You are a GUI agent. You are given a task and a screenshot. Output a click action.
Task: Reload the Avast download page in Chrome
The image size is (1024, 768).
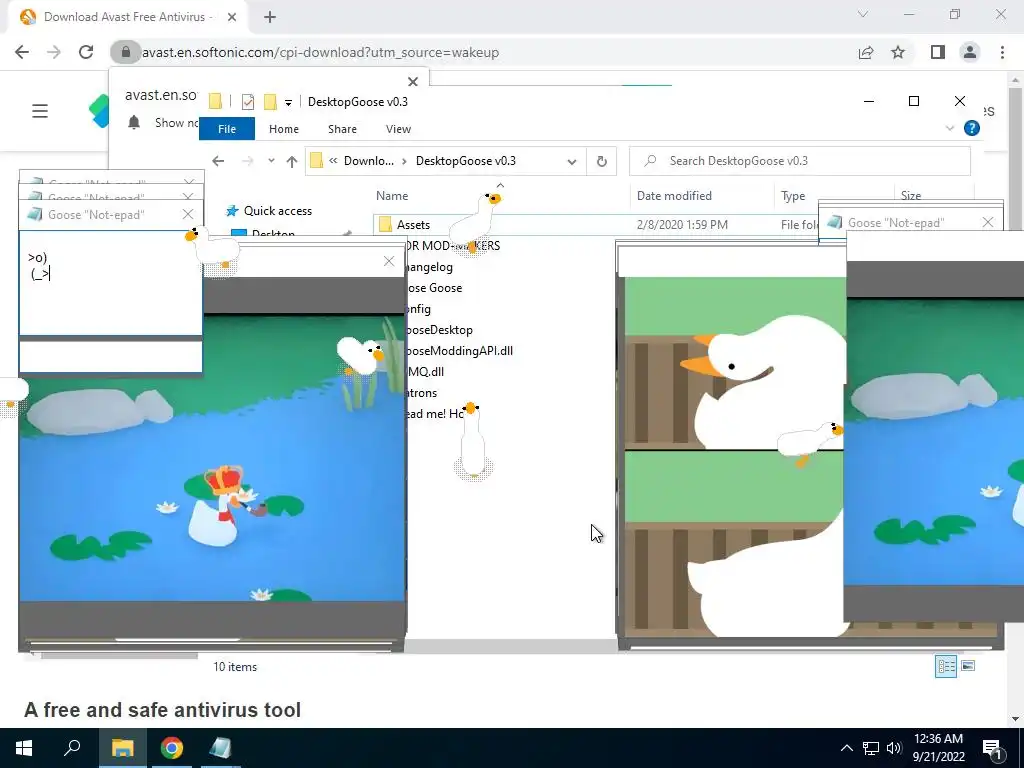pos(86,52)
